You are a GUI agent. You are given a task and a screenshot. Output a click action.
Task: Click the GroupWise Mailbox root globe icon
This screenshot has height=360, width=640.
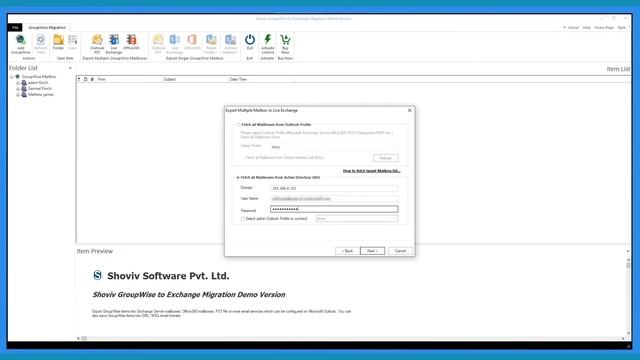pos(18,77)
